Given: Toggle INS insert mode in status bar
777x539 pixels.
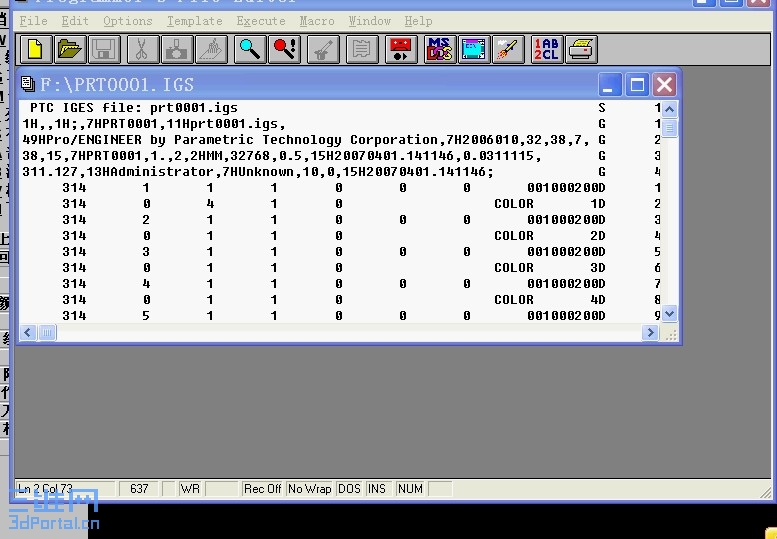Looking at the screenshot, I should (x=377, y=489).
